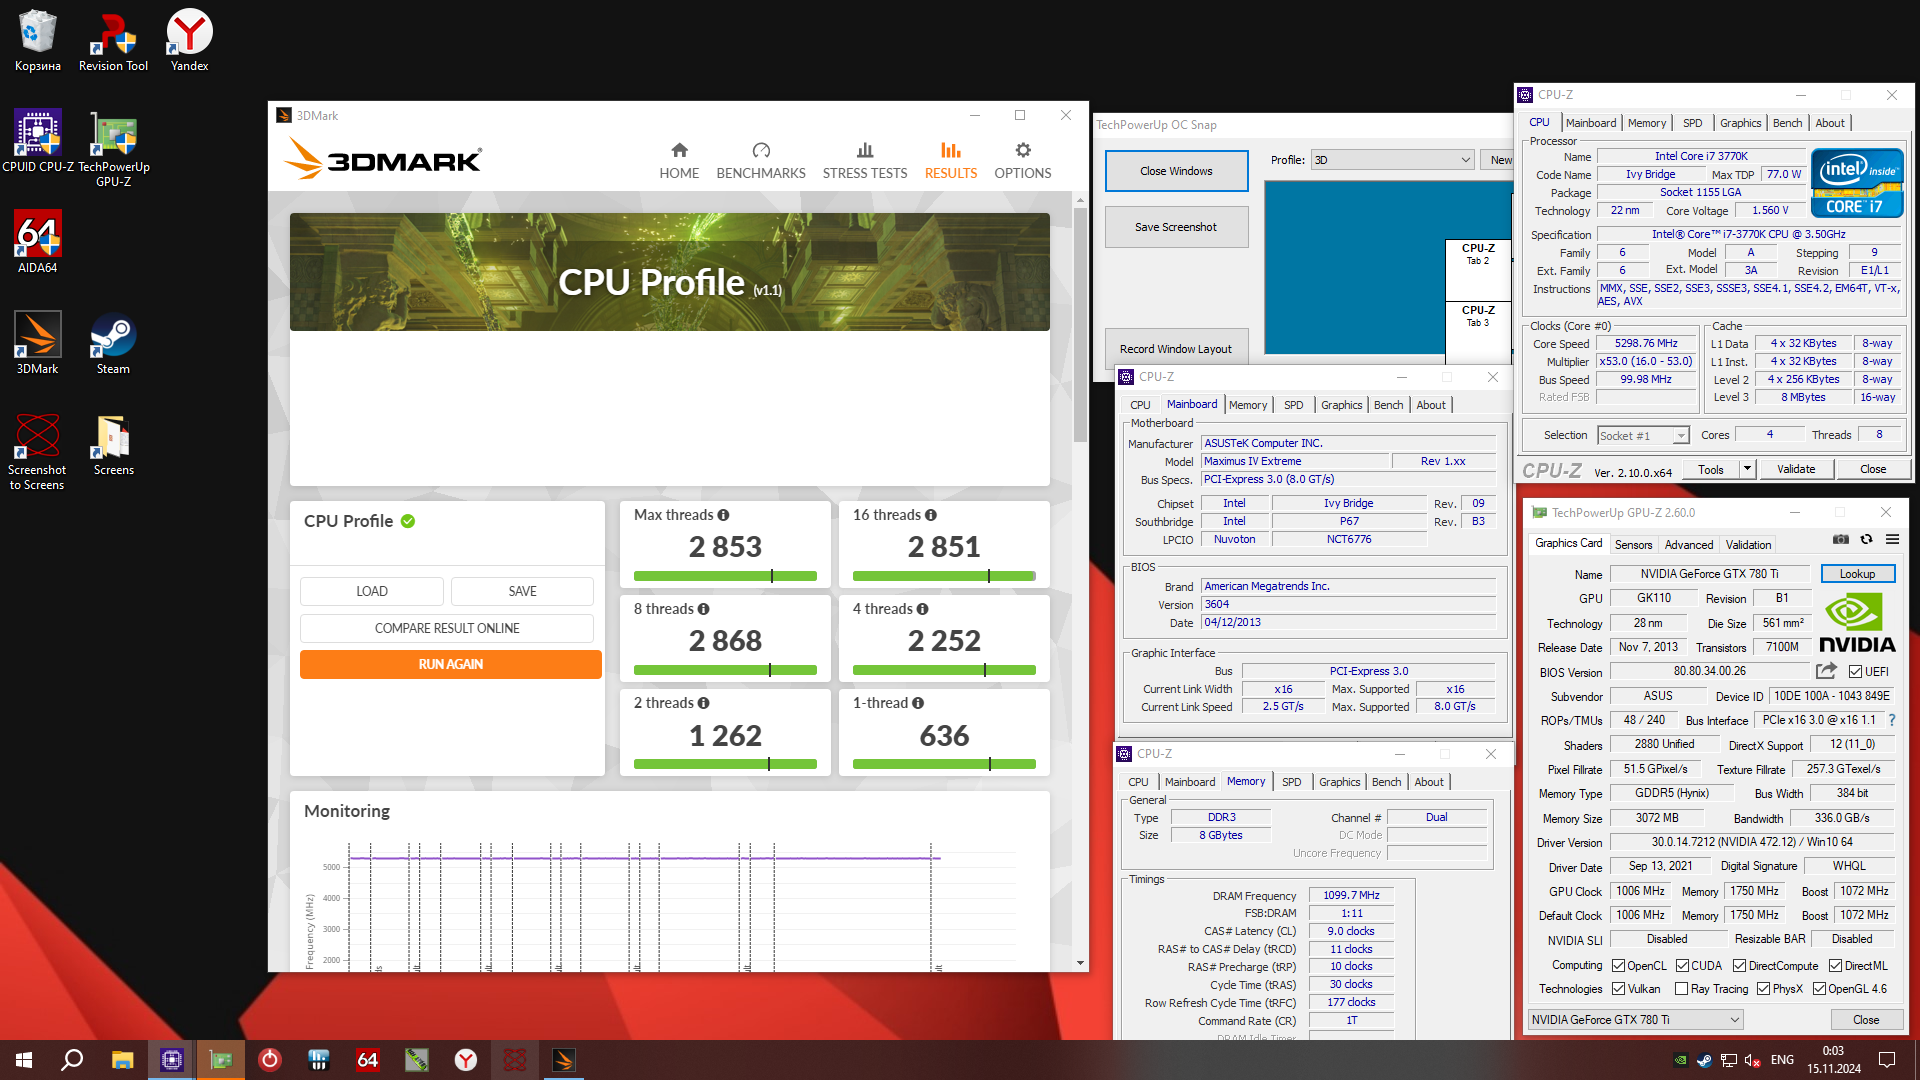The height and width of the screenshot is (1080, 1920).
Task: Click the 3DMark scrollbar down arrow
Action: click(1080, 963)
